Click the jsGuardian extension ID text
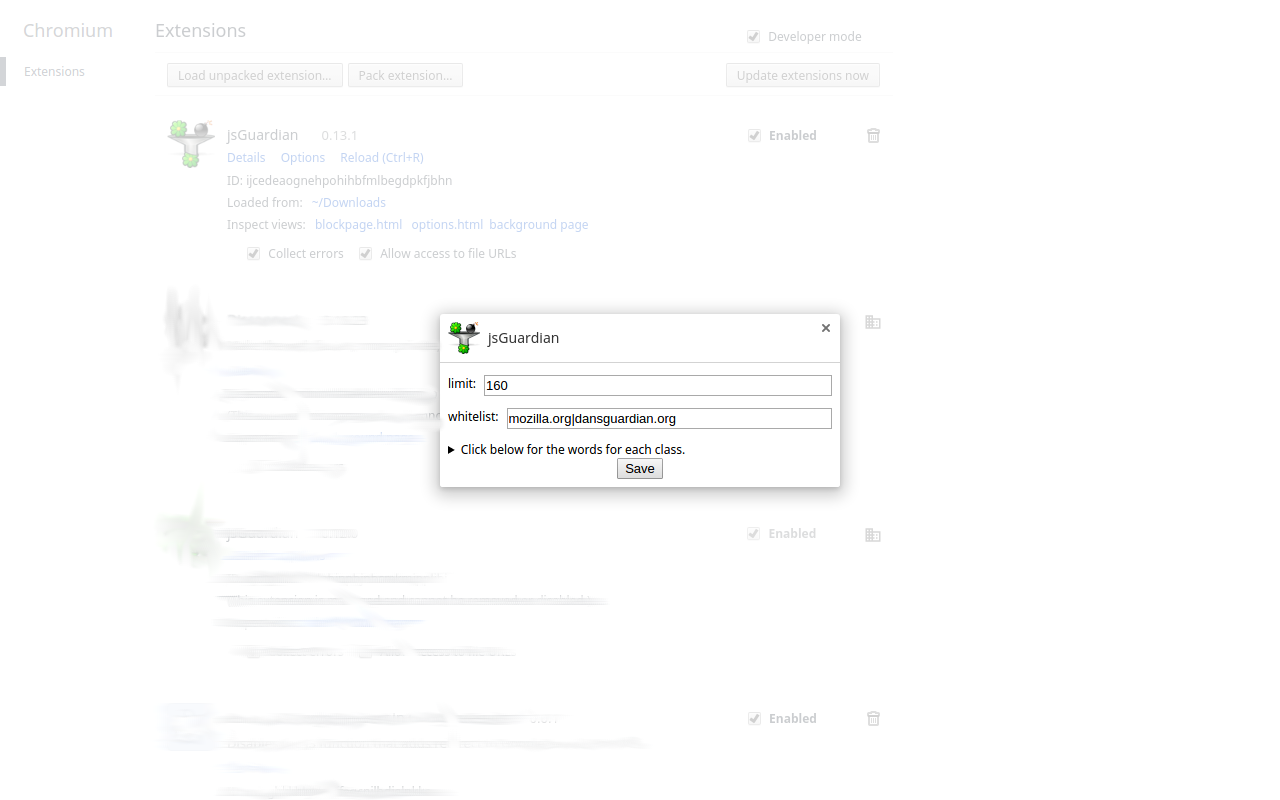Viewport: 1280px width, 800px height. point(339,180)
